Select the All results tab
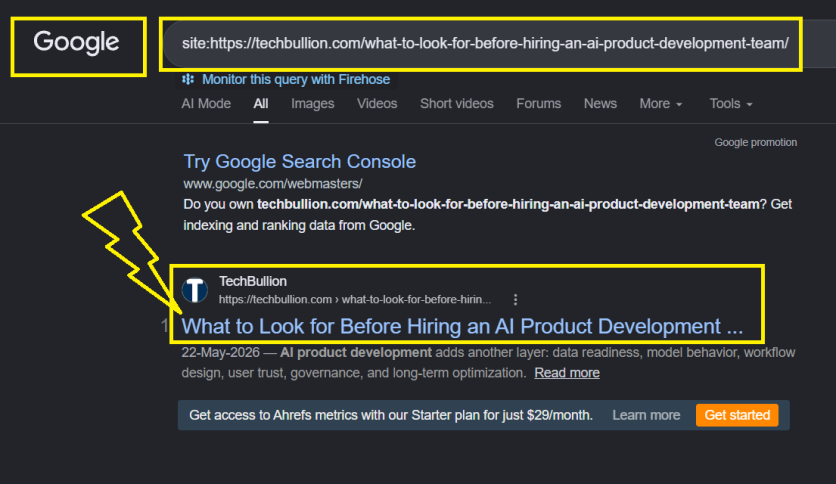This screenshot has height=484, width=836. click(261, 103)
